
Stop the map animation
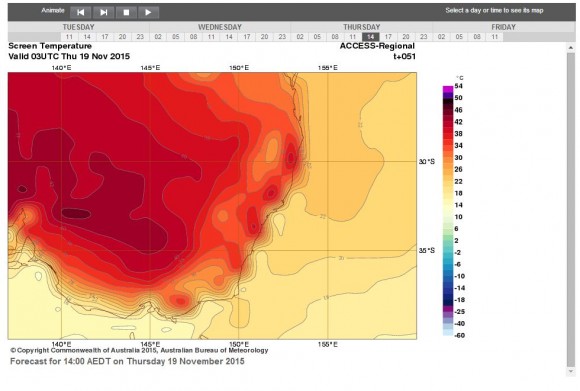126,12
